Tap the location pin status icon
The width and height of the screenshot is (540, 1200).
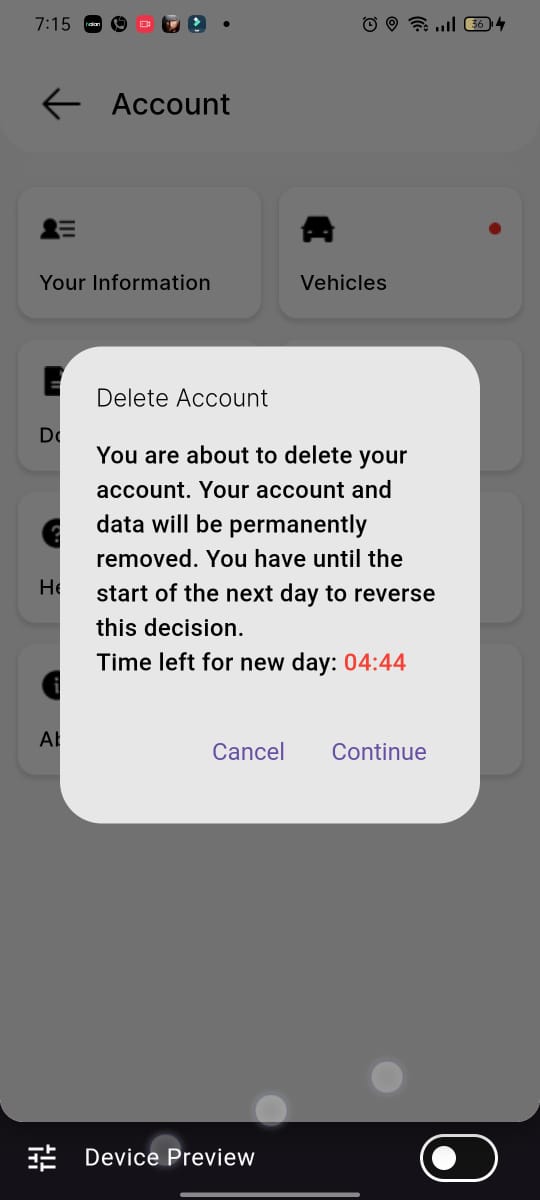(392, 24)
